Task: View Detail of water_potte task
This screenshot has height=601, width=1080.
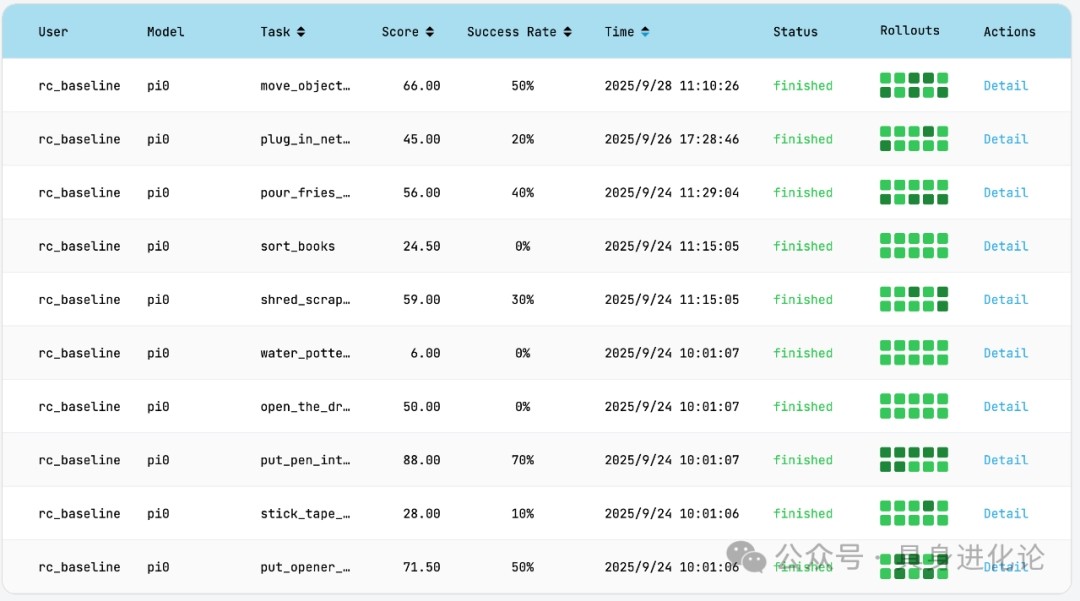Action: coord(1005,353)
